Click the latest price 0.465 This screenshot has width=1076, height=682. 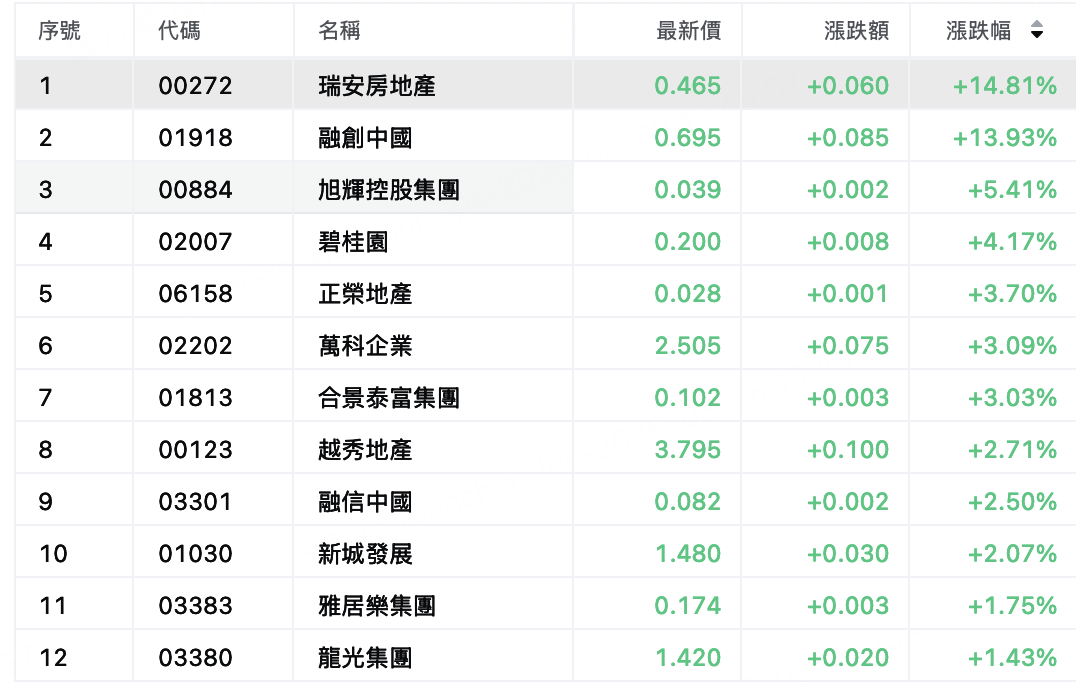point(688,86)
